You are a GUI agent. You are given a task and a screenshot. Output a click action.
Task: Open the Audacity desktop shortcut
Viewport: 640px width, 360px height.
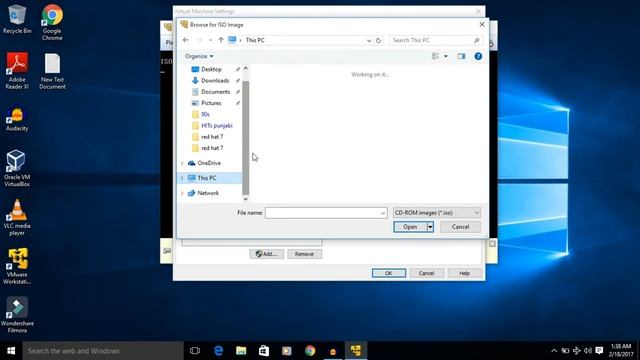[x=17, y=119]
